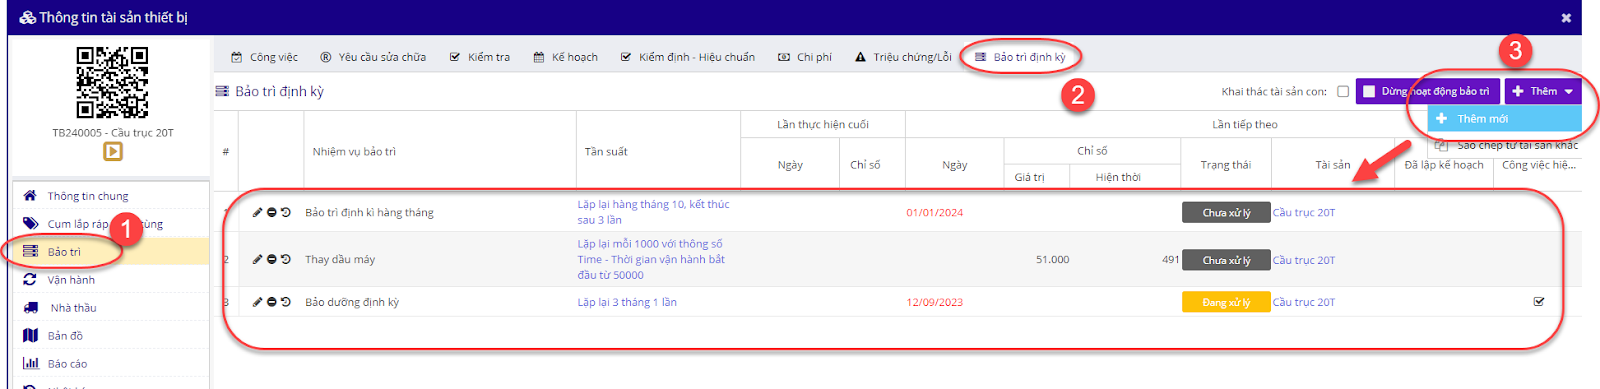Click the date 01/01/2024
Viewport: 1600px width, 389px height.
[x=935, y=213]
